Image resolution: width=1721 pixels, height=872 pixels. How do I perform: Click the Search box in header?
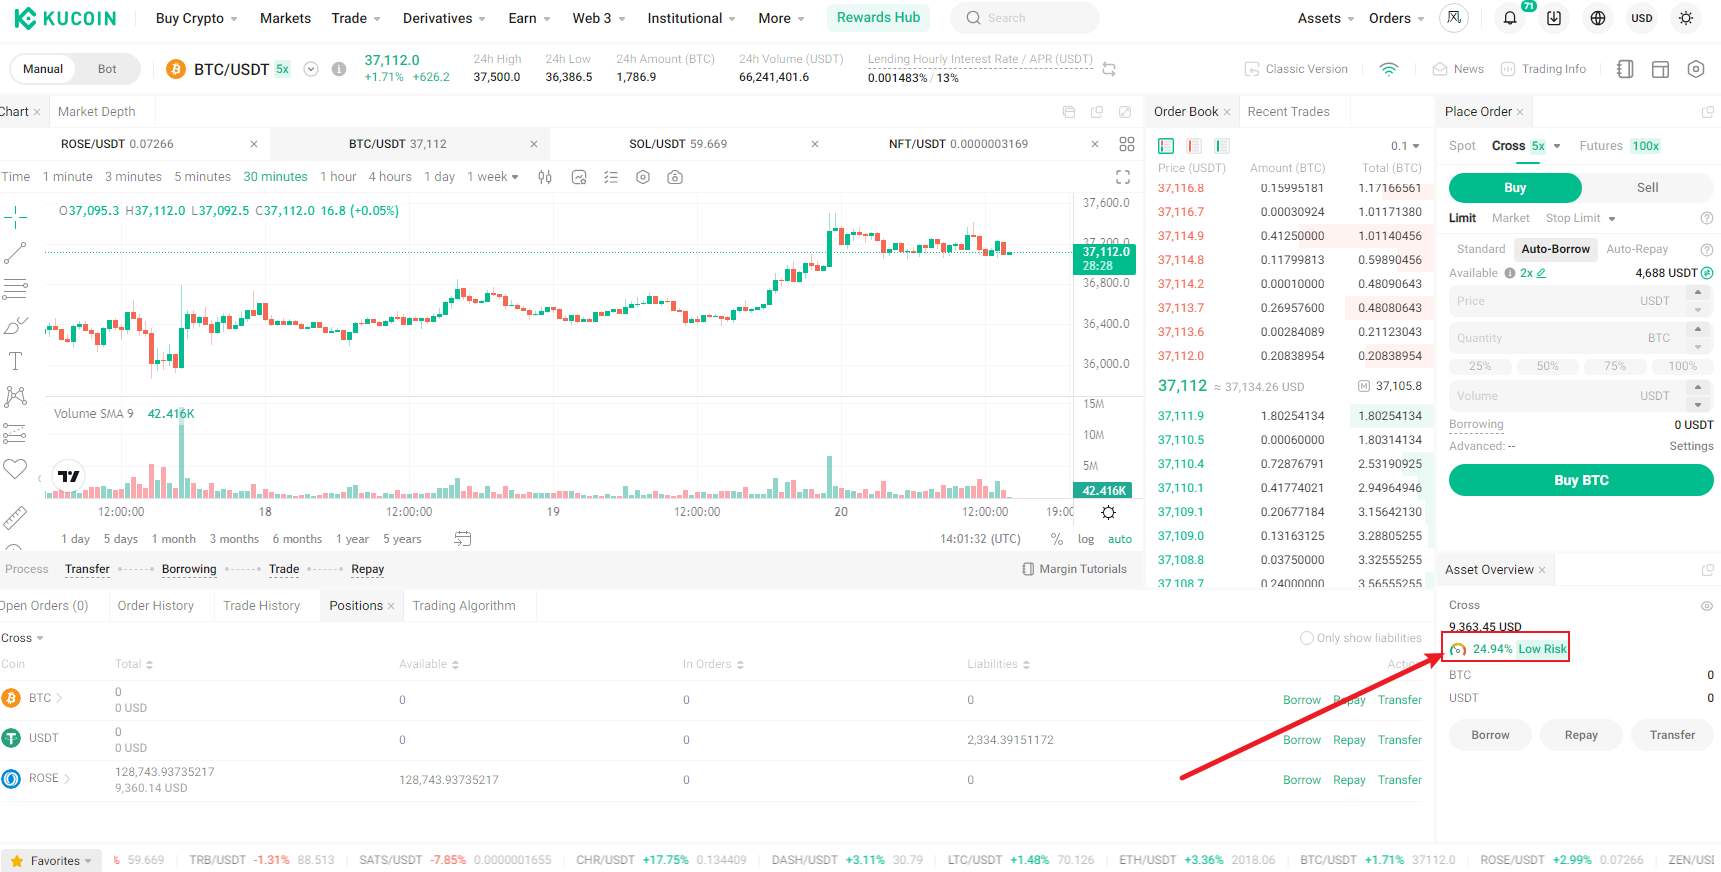(1024, 18)
